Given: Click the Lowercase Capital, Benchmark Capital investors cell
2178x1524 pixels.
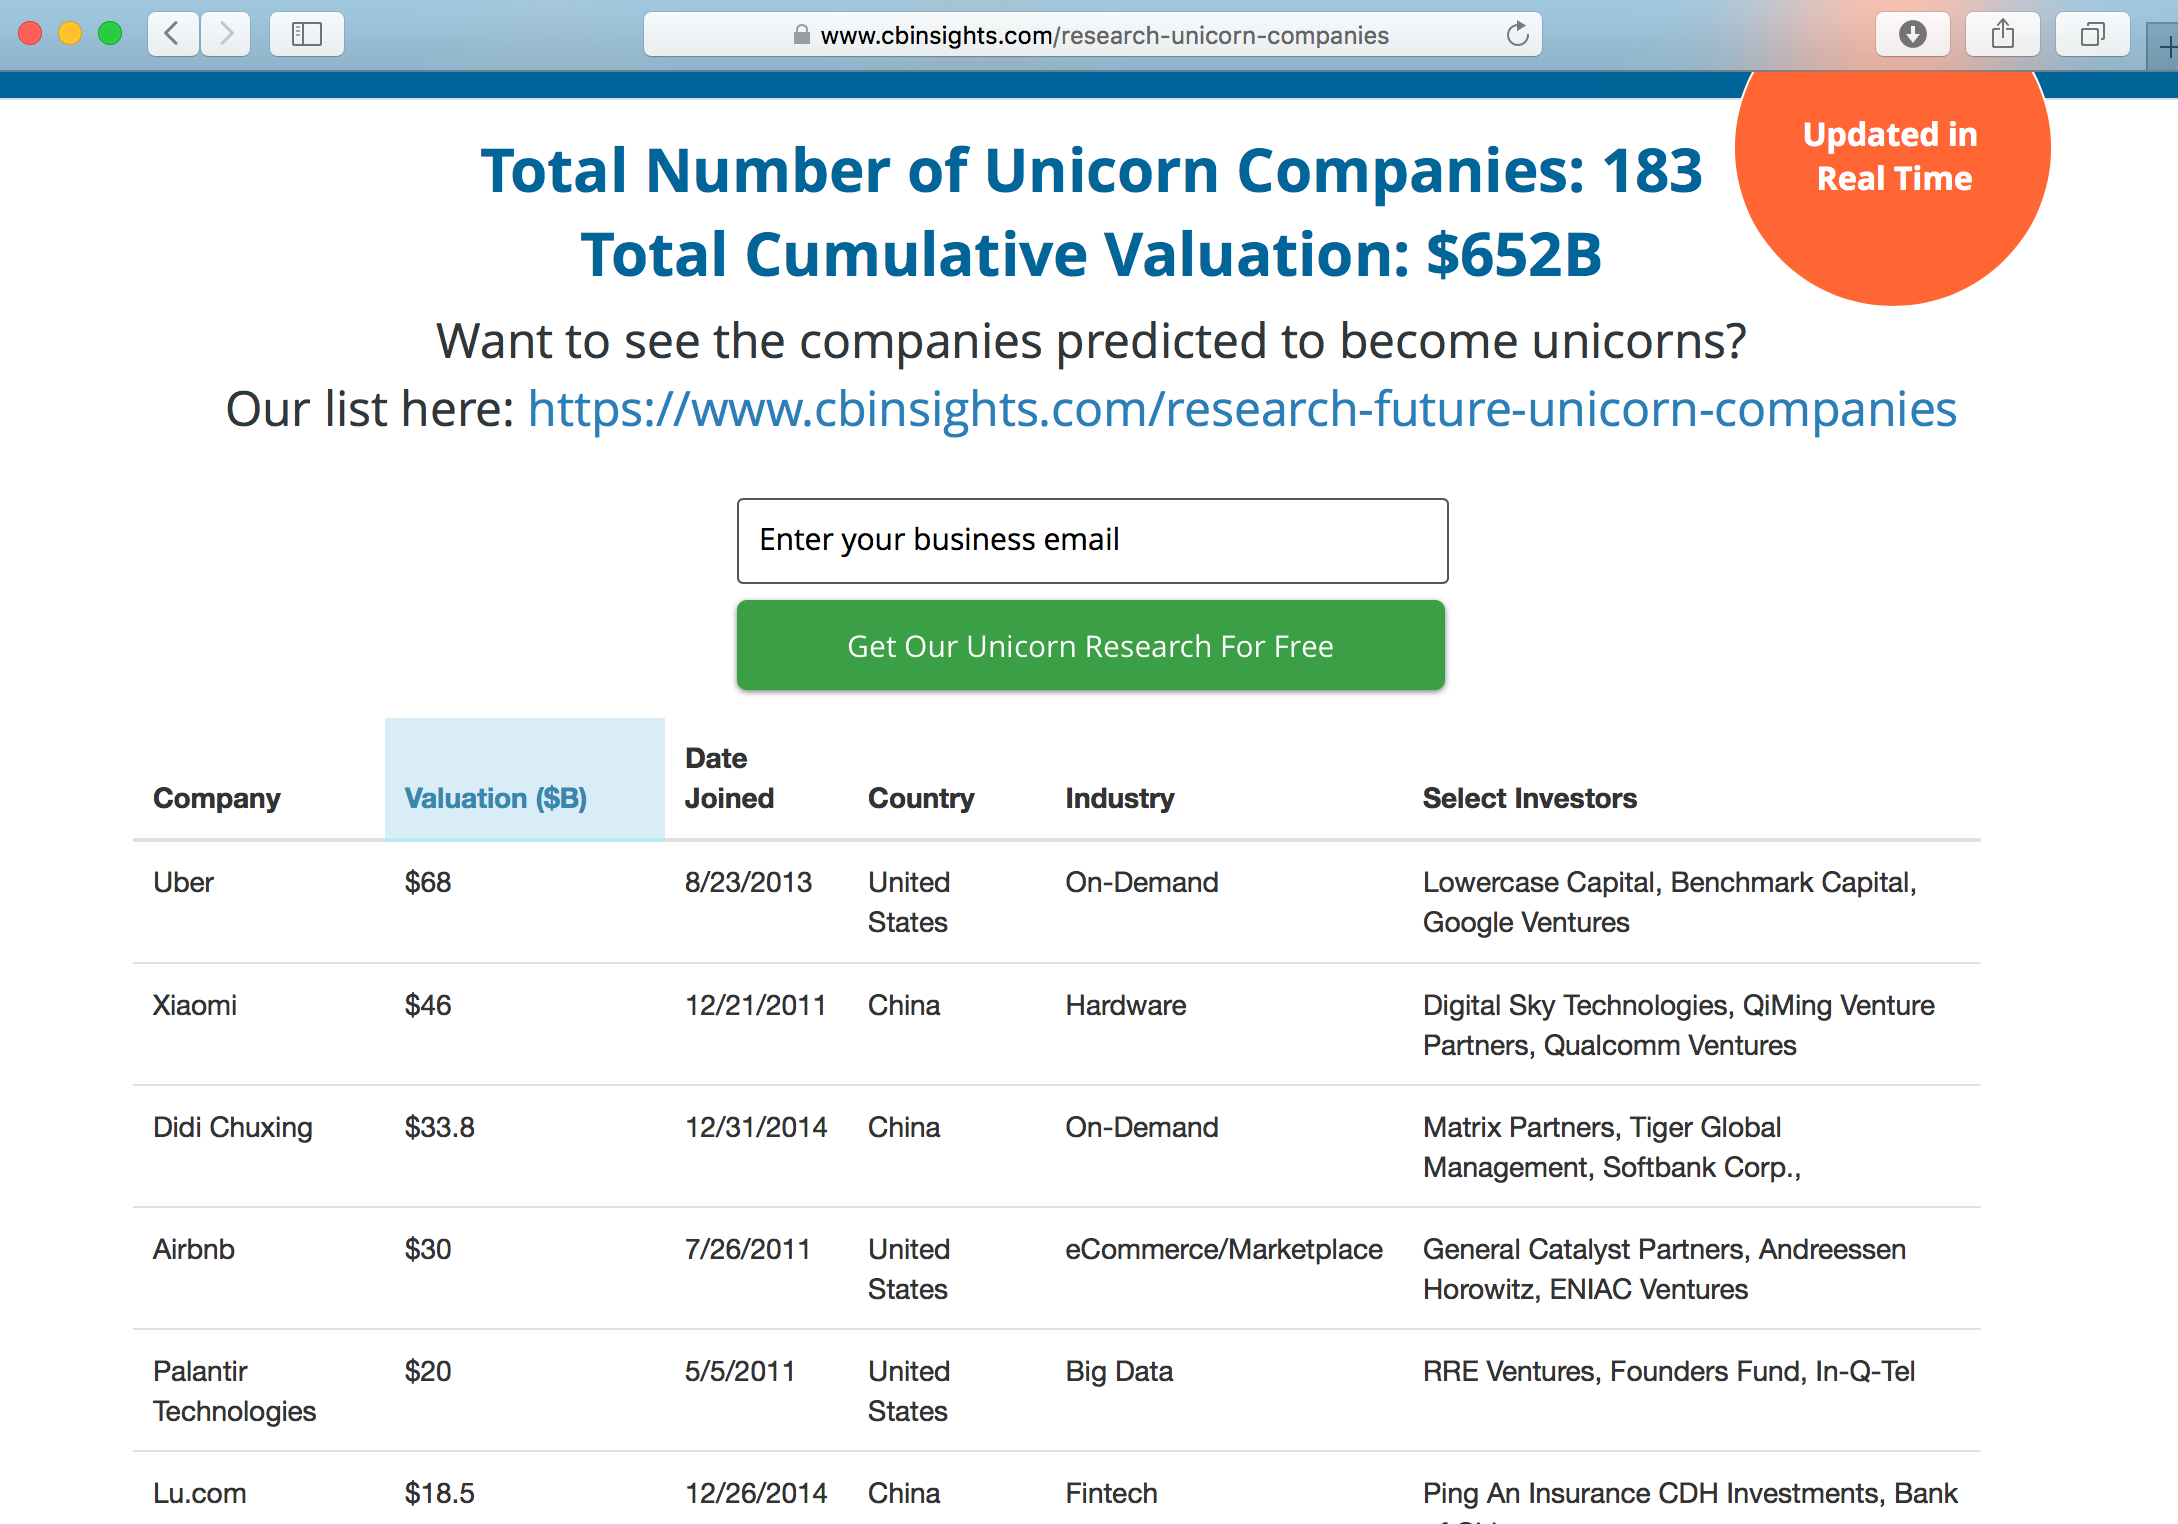Looking at the screenshot, I should 1670,902.
